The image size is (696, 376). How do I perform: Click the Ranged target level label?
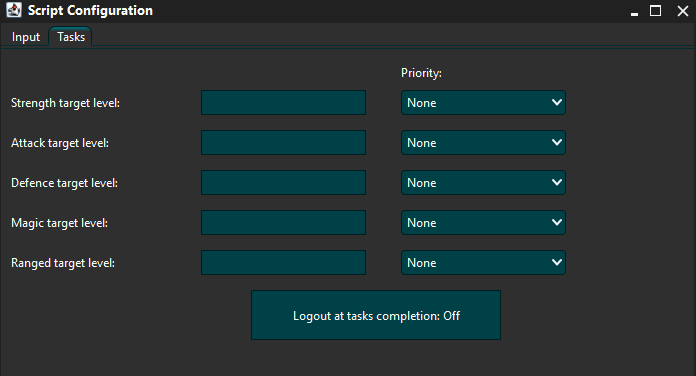[x=63, y=263]
